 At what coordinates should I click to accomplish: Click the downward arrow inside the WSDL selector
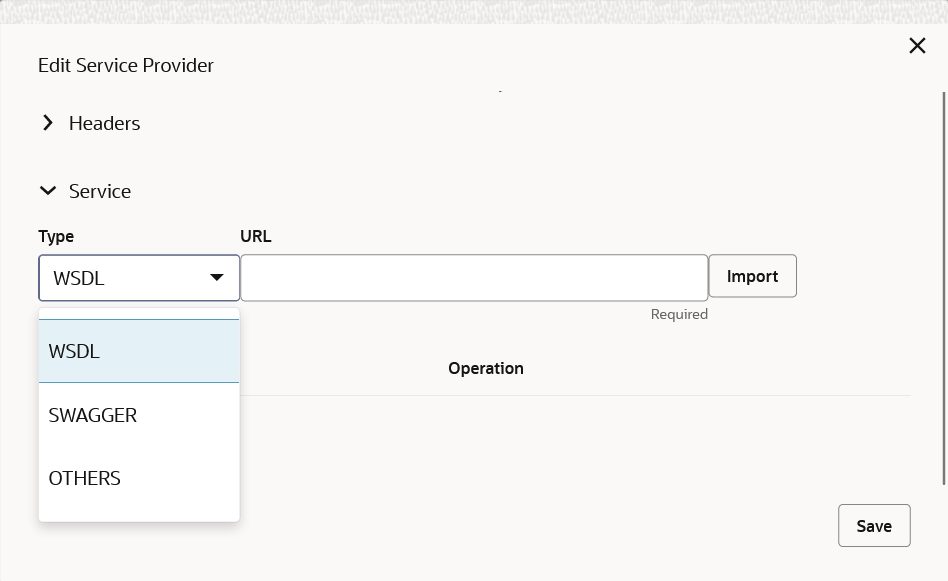pyautogui.click(x=217, y=277)
